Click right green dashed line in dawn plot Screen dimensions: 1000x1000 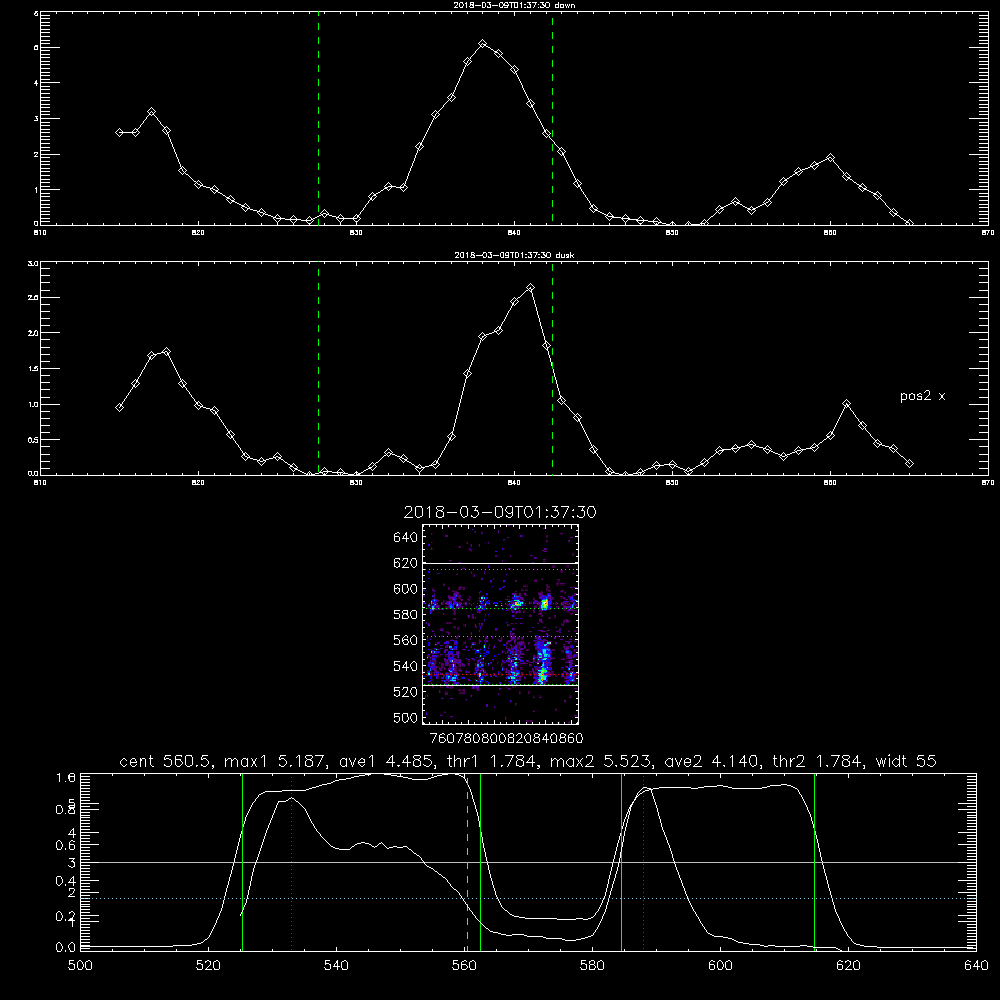click(x=552, y=118)
